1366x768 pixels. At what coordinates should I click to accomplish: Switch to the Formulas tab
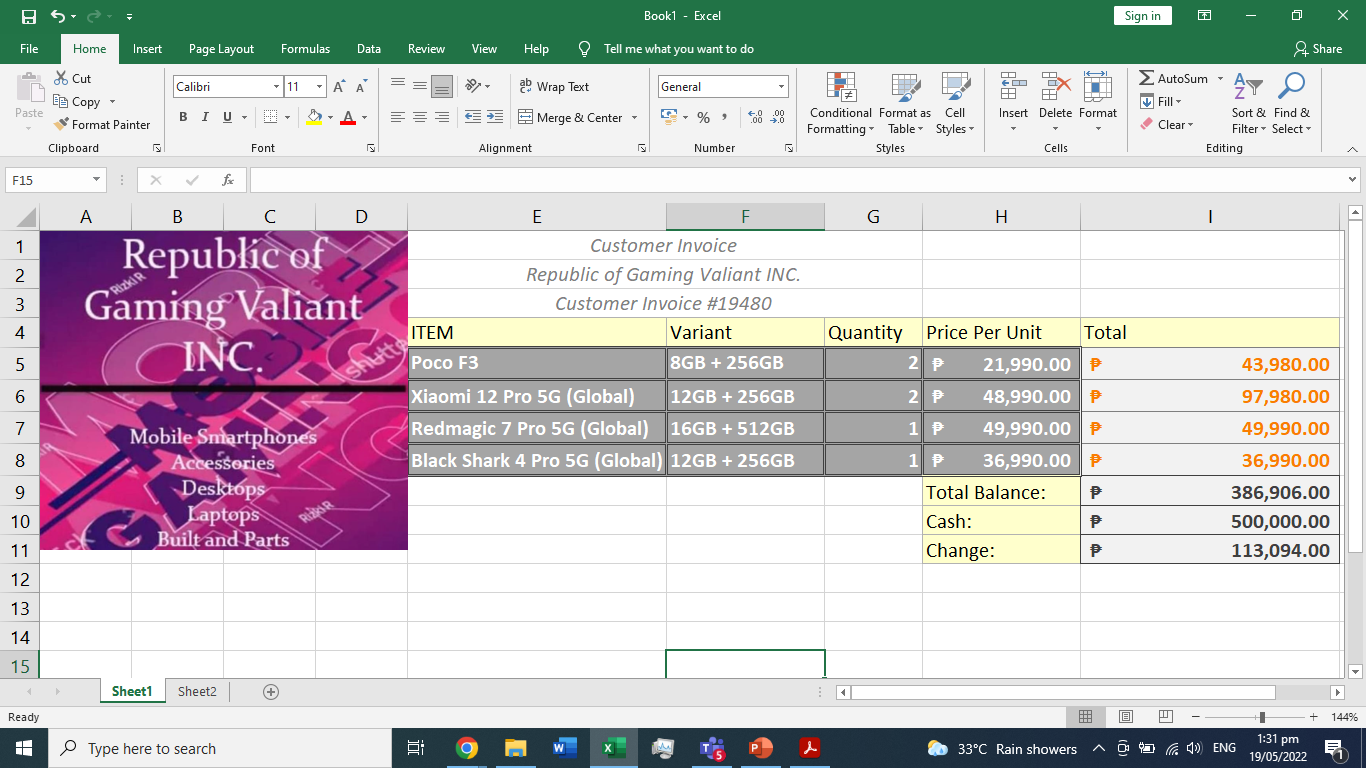[x=305, y=48]
